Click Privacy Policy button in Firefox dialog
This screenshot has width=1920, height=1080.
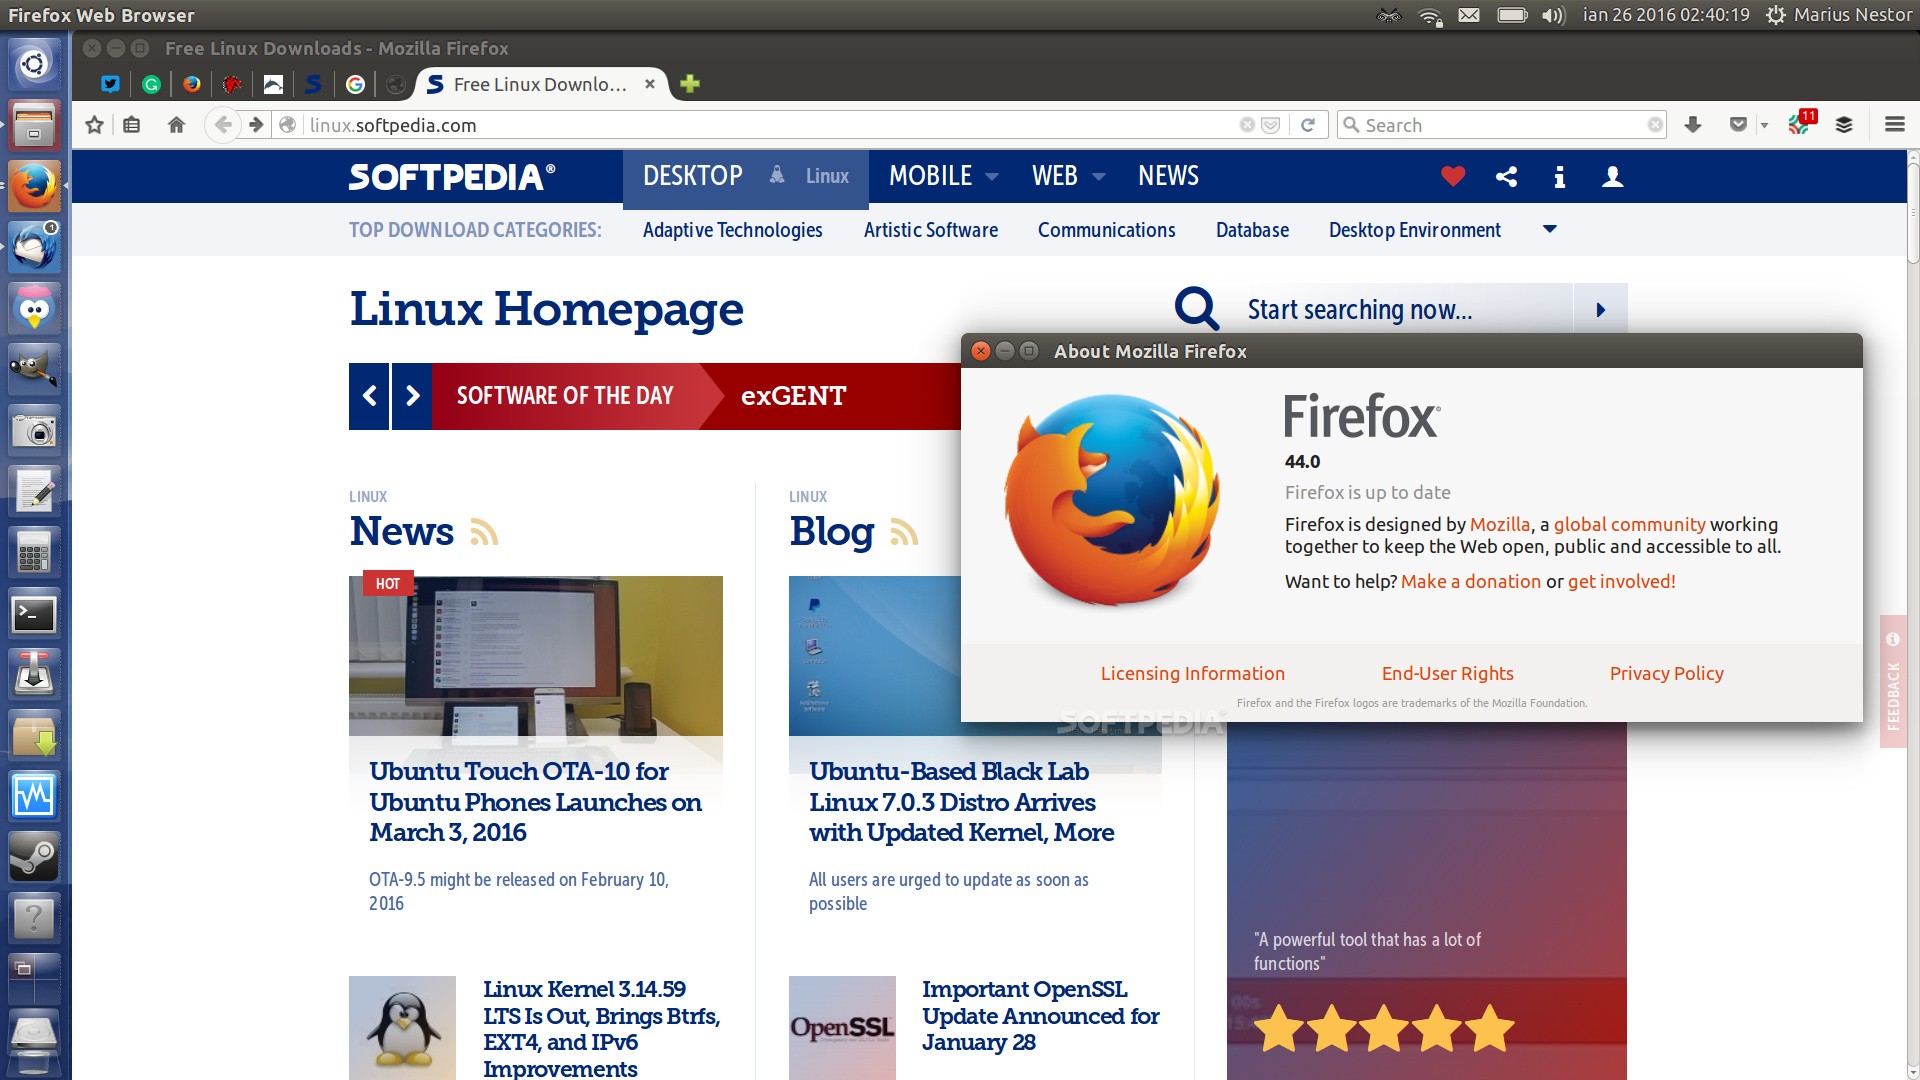[x=1665, y=673]
